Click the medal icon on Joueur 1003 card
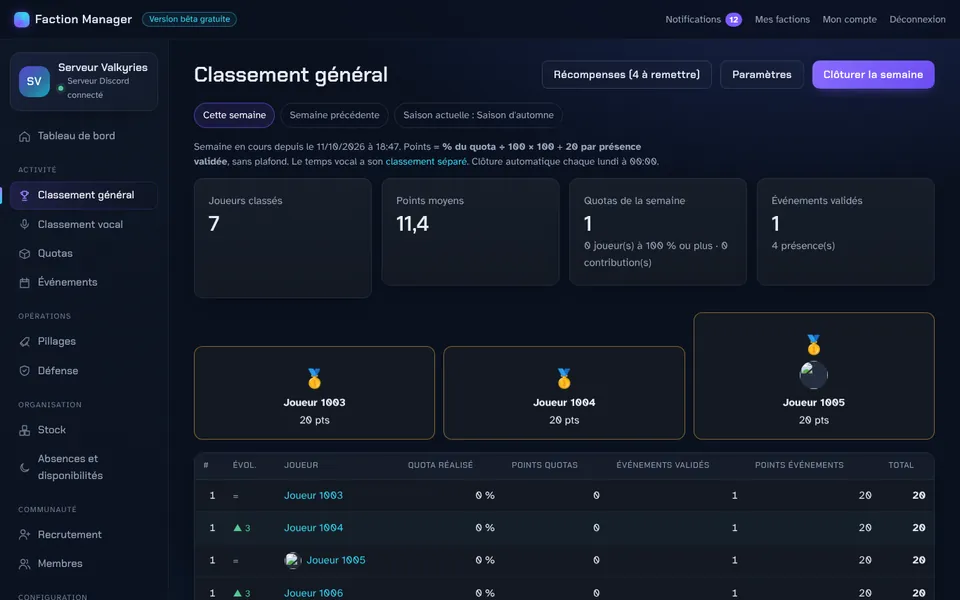Image resolution: width=960 pixels, height=600 pixels. point(314,378)
